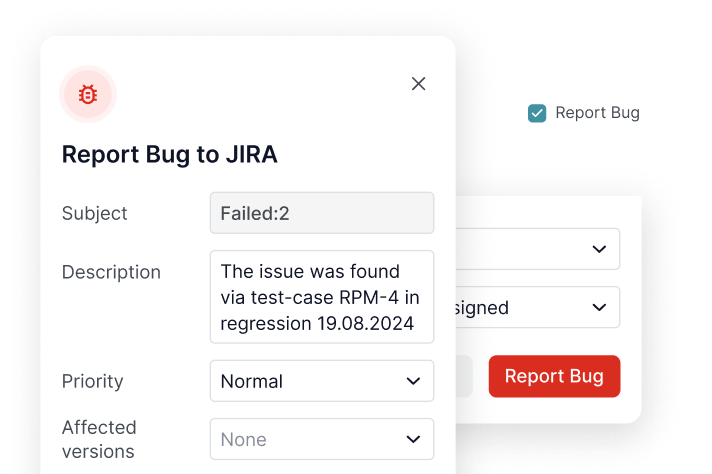Open the Affected versions dropdown showing None
The width and height of the screenshot is (712, 474).
(321, 439)
